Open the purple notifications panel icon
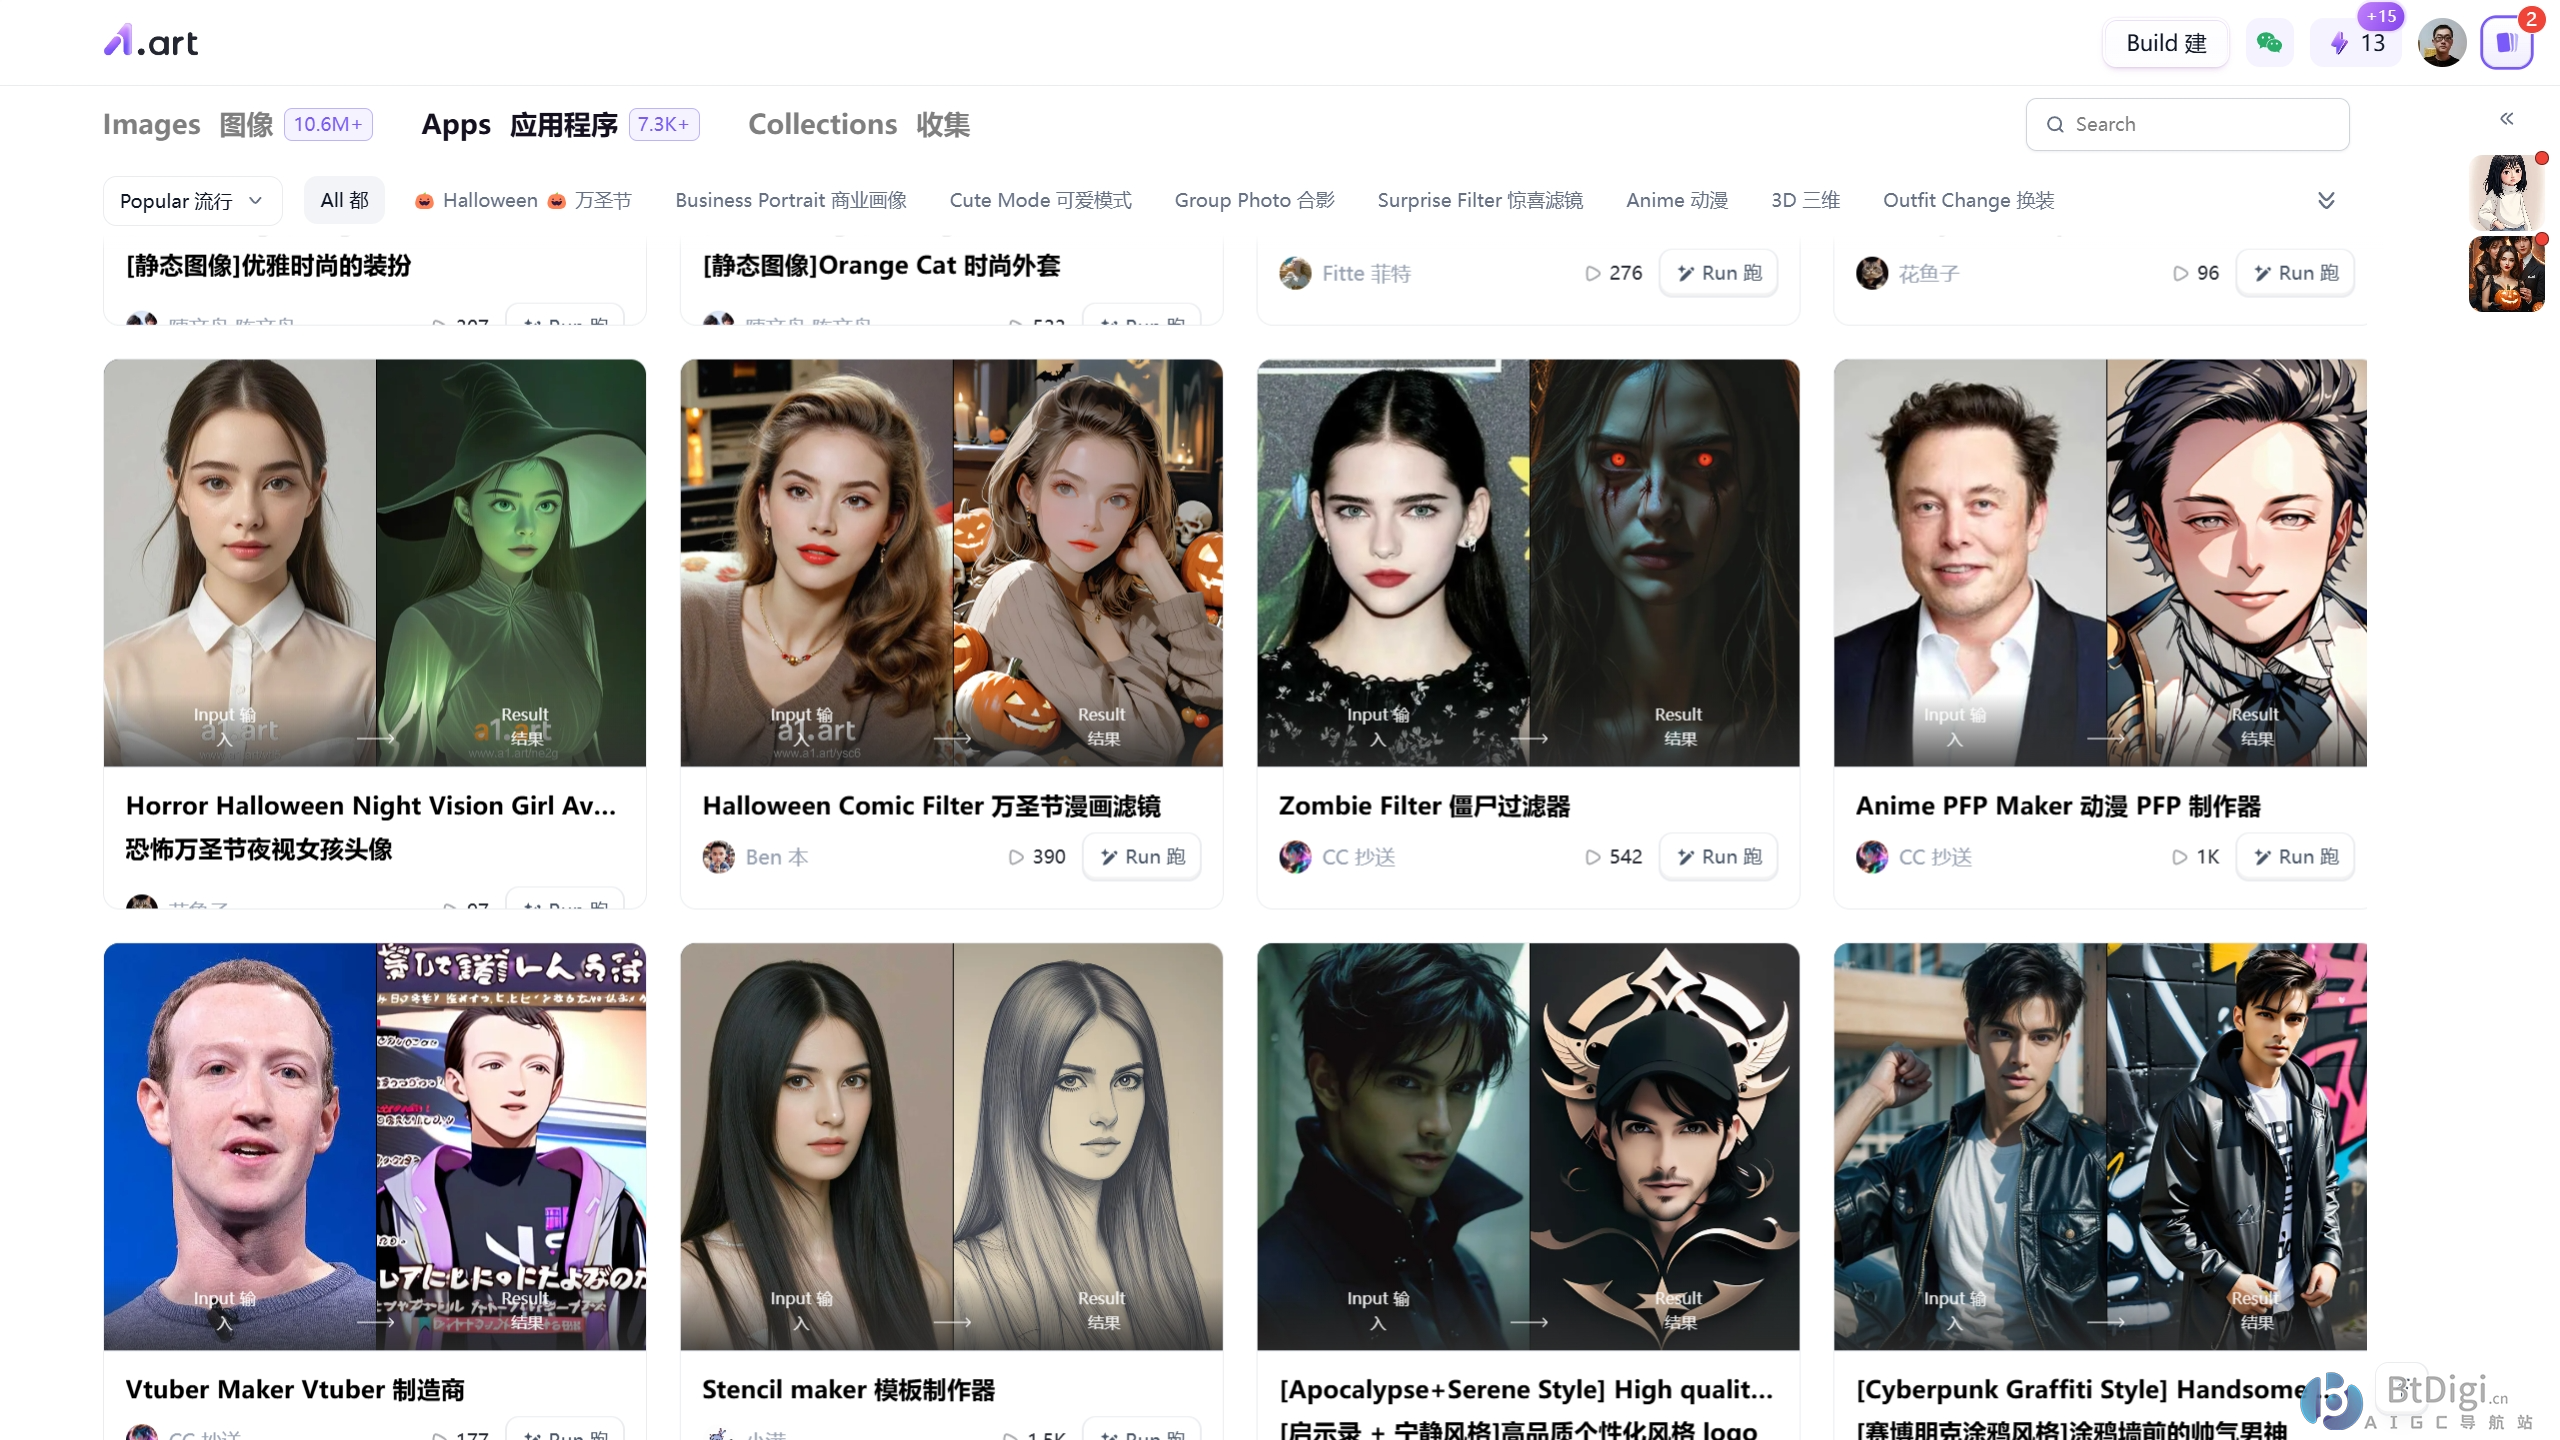 [x=2506, y=43]
